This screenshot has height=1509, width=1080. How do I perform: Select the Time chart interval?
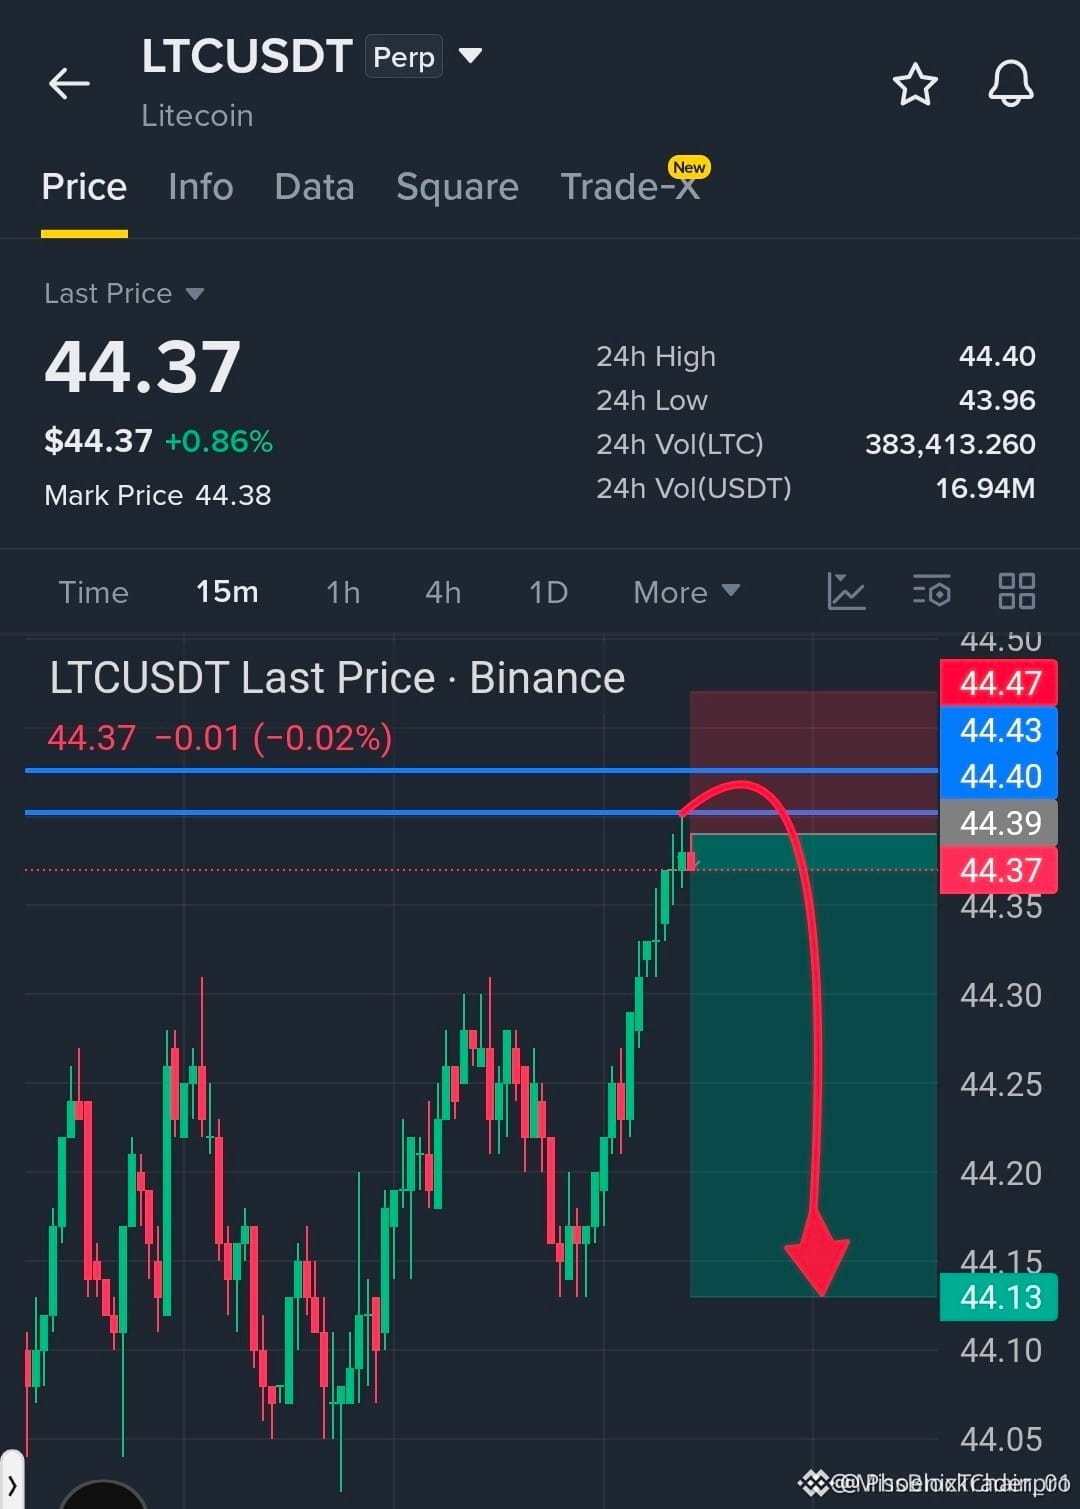[x=93, y=592]
